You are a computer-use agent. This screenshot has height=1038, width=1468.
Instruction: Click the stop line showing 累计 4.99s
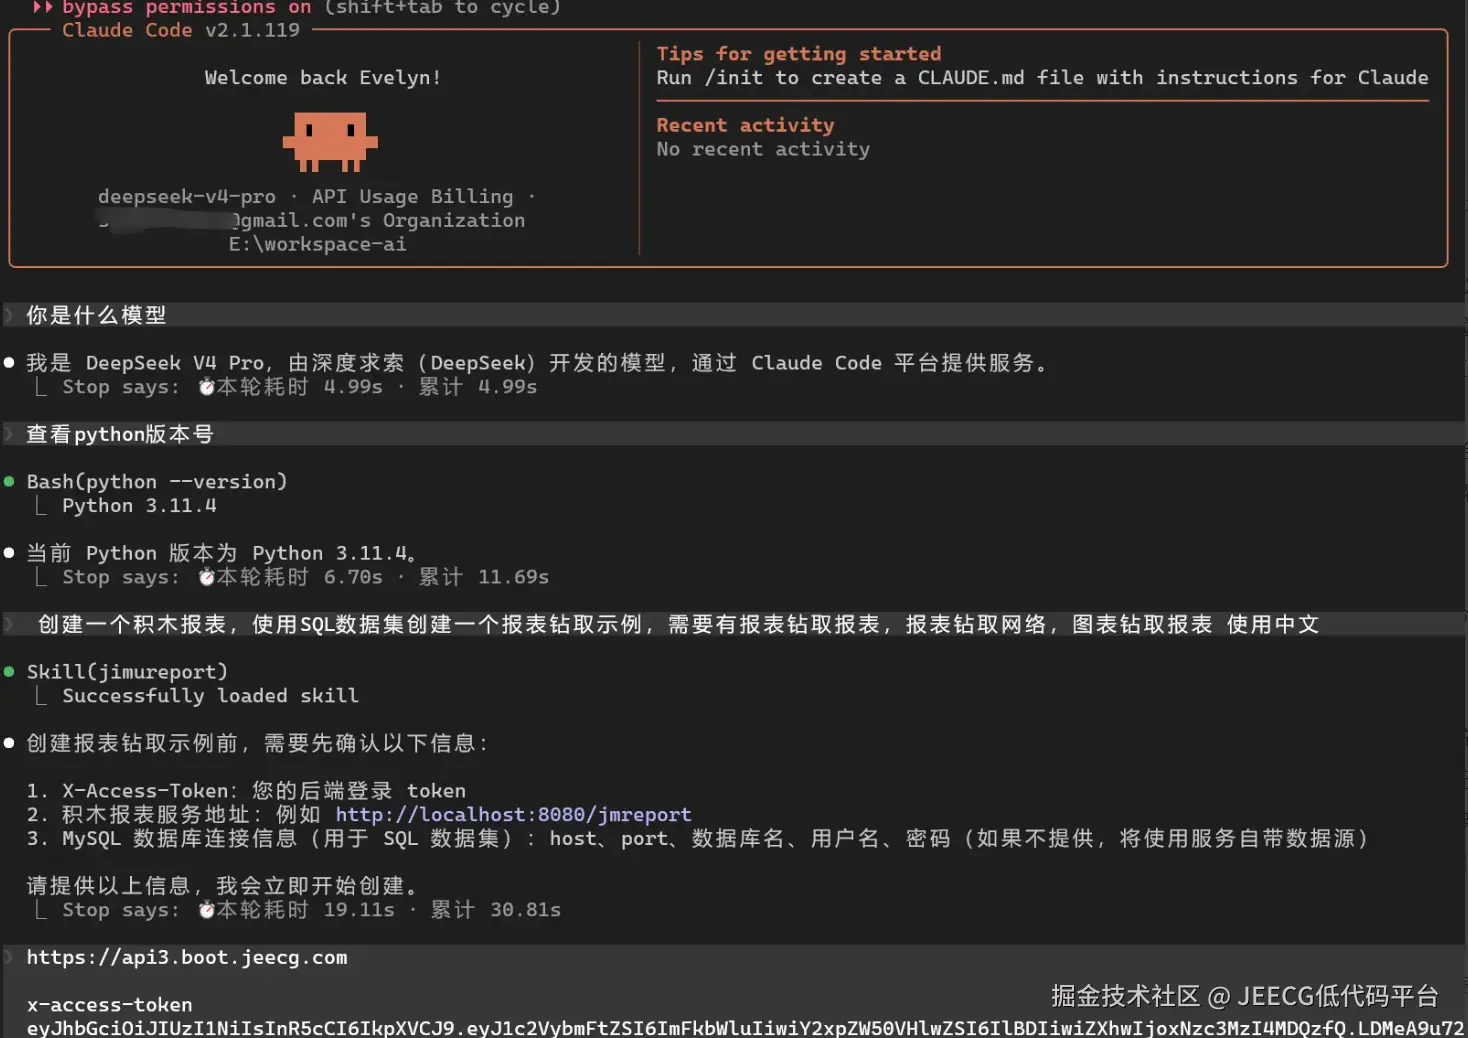coord(300,387)
